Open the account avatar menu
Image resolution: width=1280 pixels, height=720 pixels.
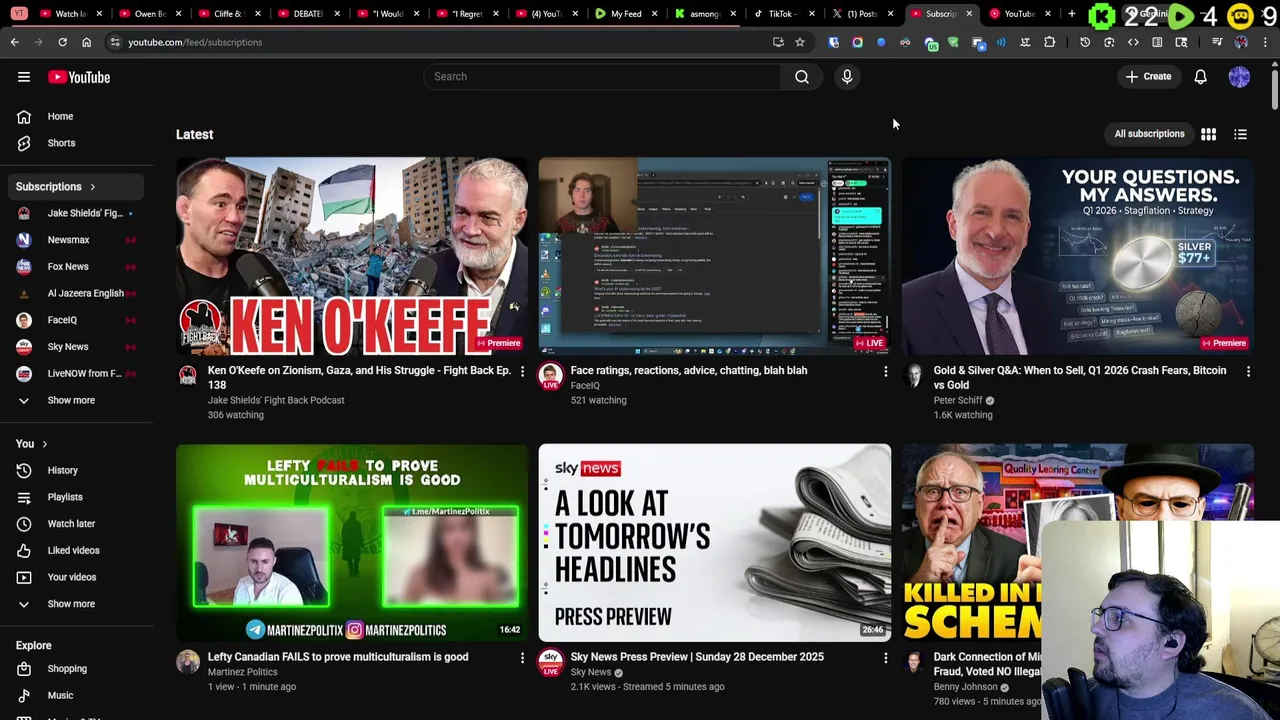[x=1239, y=77]
